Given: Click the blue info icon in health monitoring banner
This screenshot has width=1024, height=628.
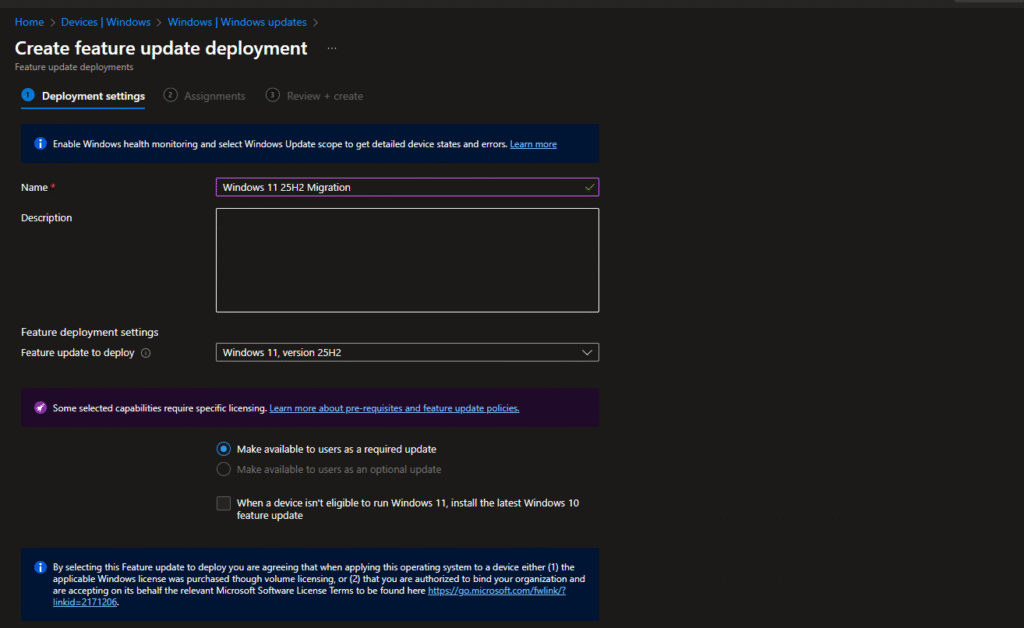Looking at the screenshot, I should pos(40,144).
